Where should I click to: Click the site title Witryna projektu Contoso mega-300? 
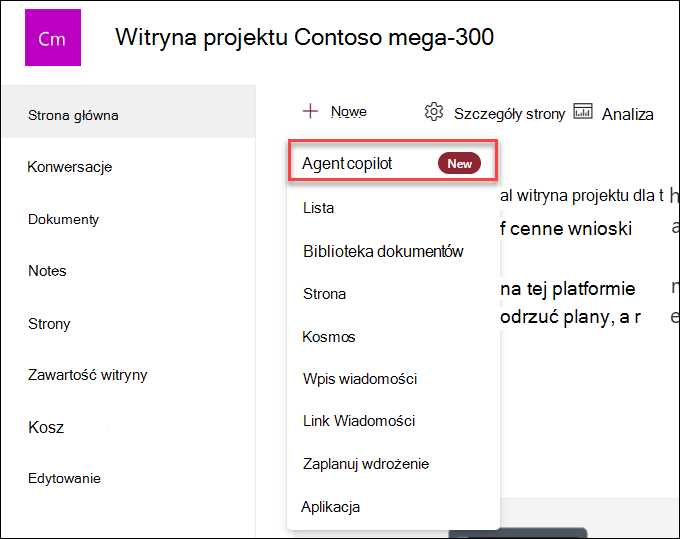point(304,37)
